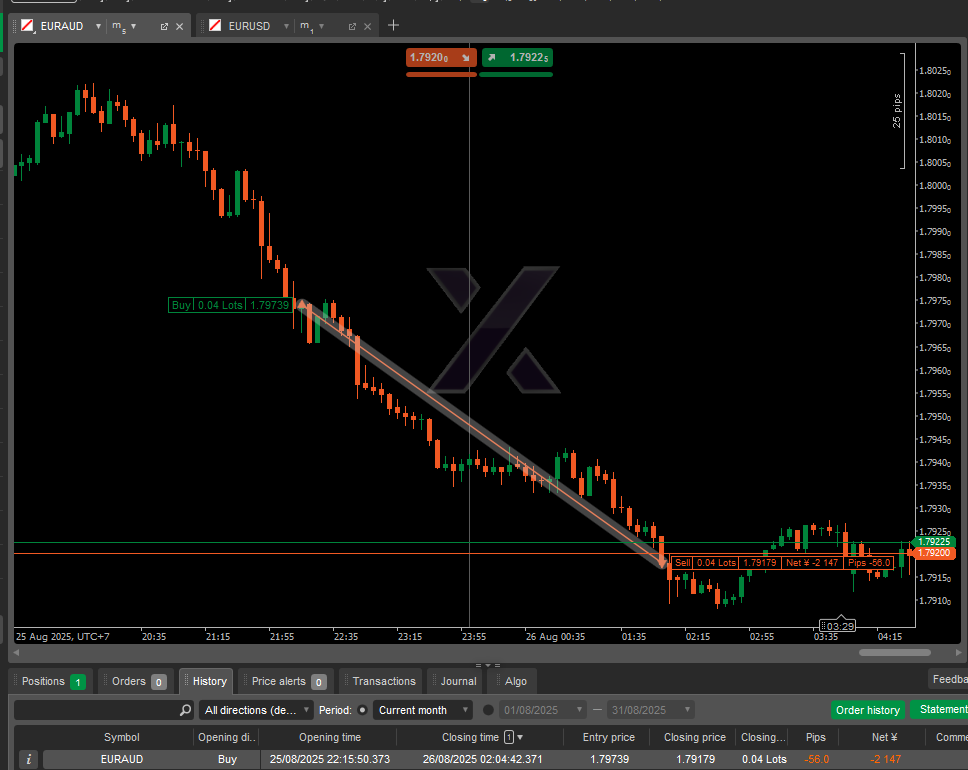This screenshot has height=770, width=968.
Task: Detach the EURUSD chart into a window
Action: point(351,26)
